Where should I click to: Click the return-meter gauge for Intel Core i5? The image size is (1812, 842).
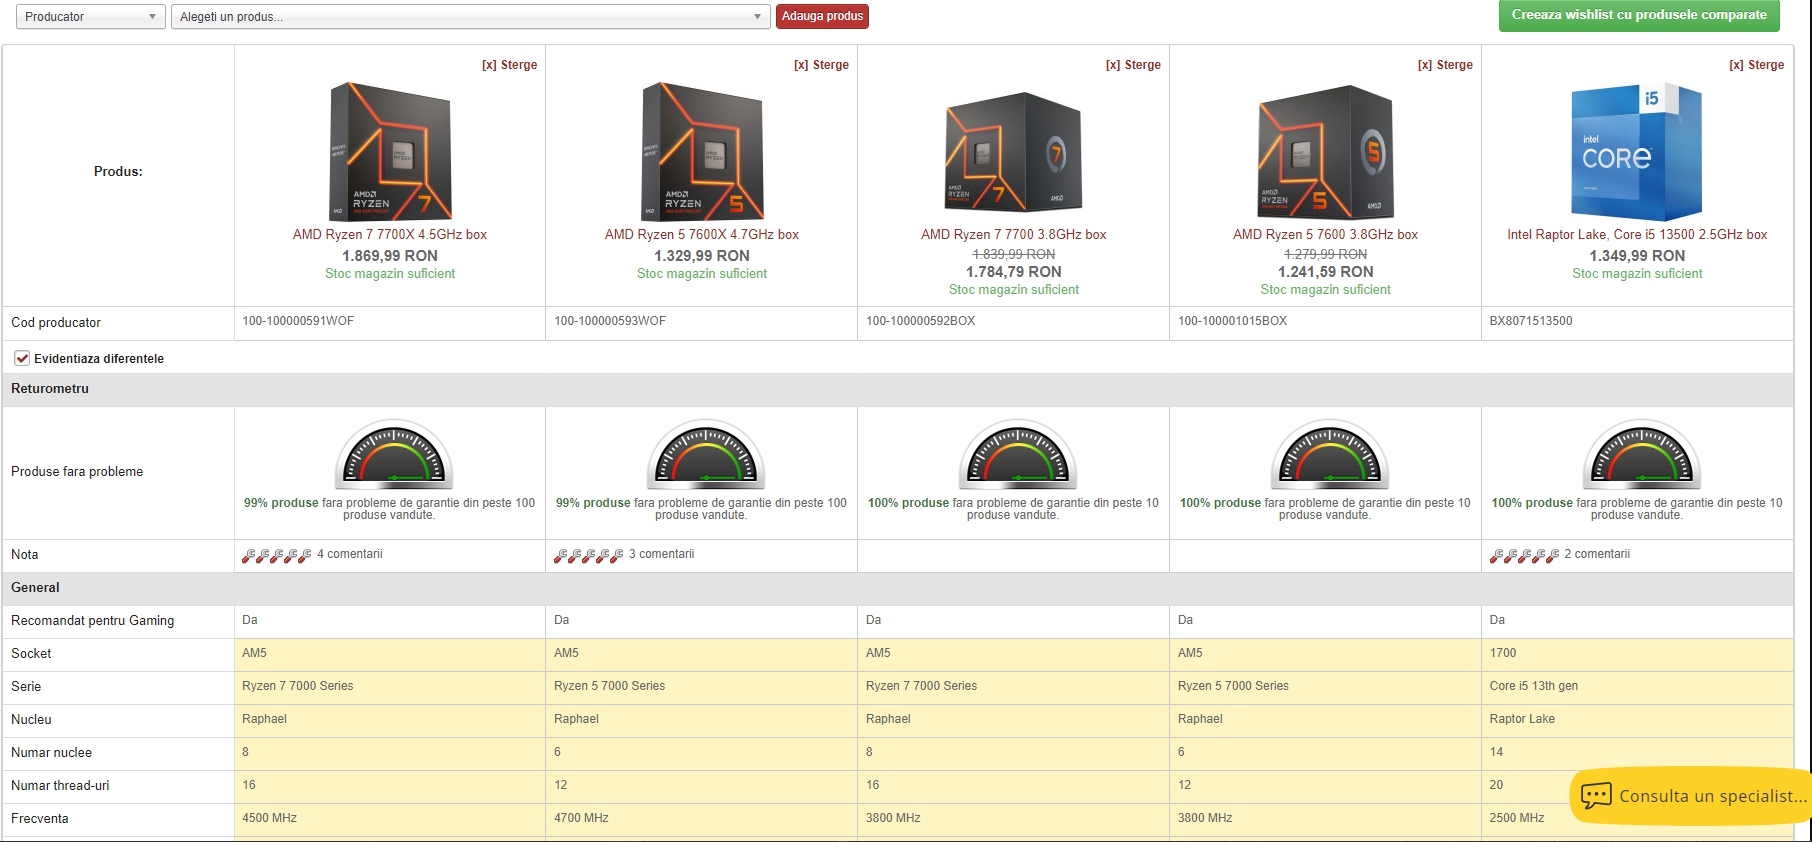(x=1642, y=455)
